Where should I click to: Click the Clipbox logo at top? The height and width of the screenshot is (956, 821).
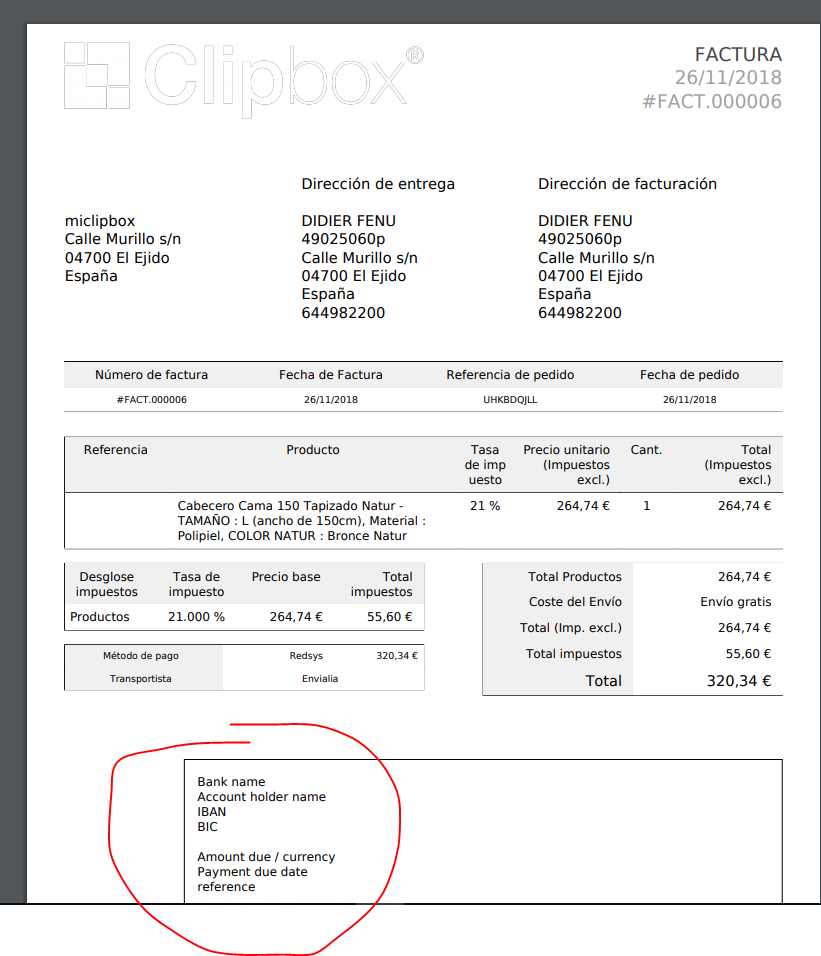pyautogui.click(x=243, y=79)
